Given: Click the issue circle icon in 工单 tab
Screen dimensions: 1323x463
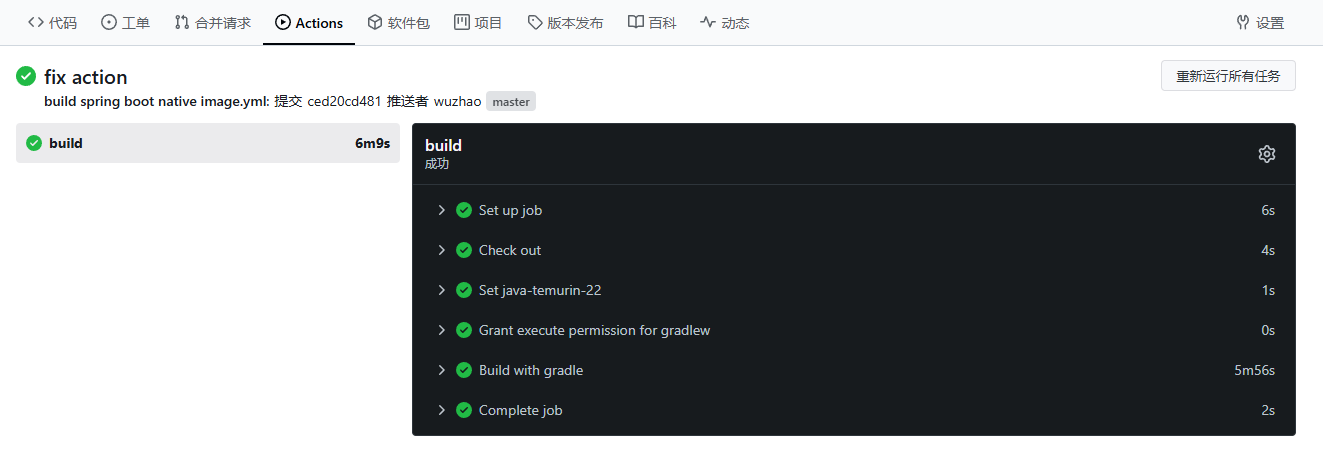Looking at the screenshot, I should pos(109,22).
